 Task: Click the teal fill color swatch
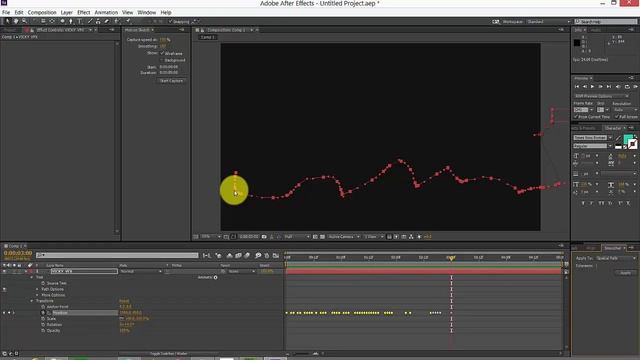[628, 139]
